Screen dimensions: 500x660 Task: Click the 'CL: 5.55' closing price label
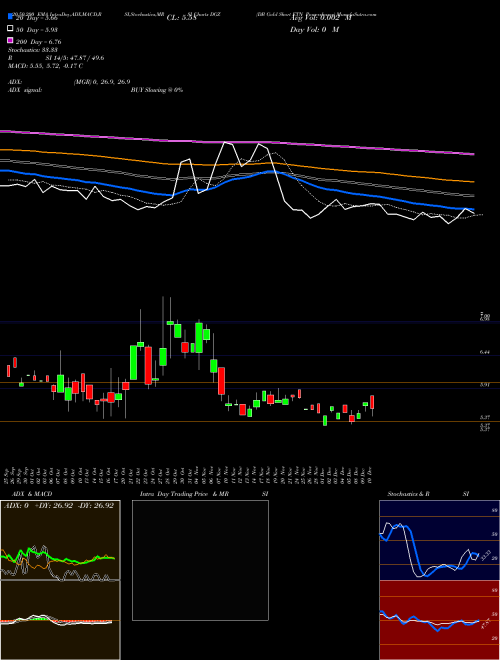click(x=181, y=18)
